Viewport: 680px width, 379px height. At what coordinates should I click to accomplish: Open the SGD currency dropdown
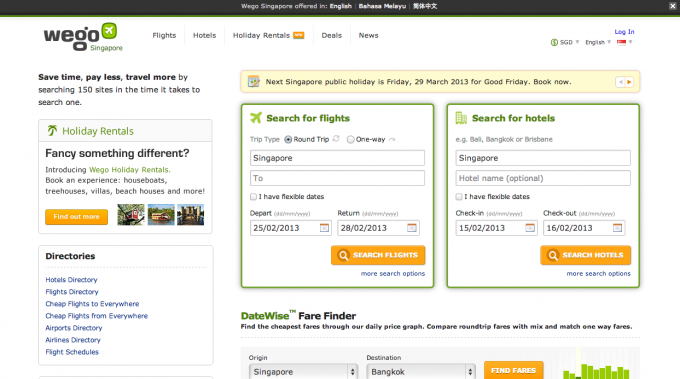pyautogui.click(x=565, y=42)
